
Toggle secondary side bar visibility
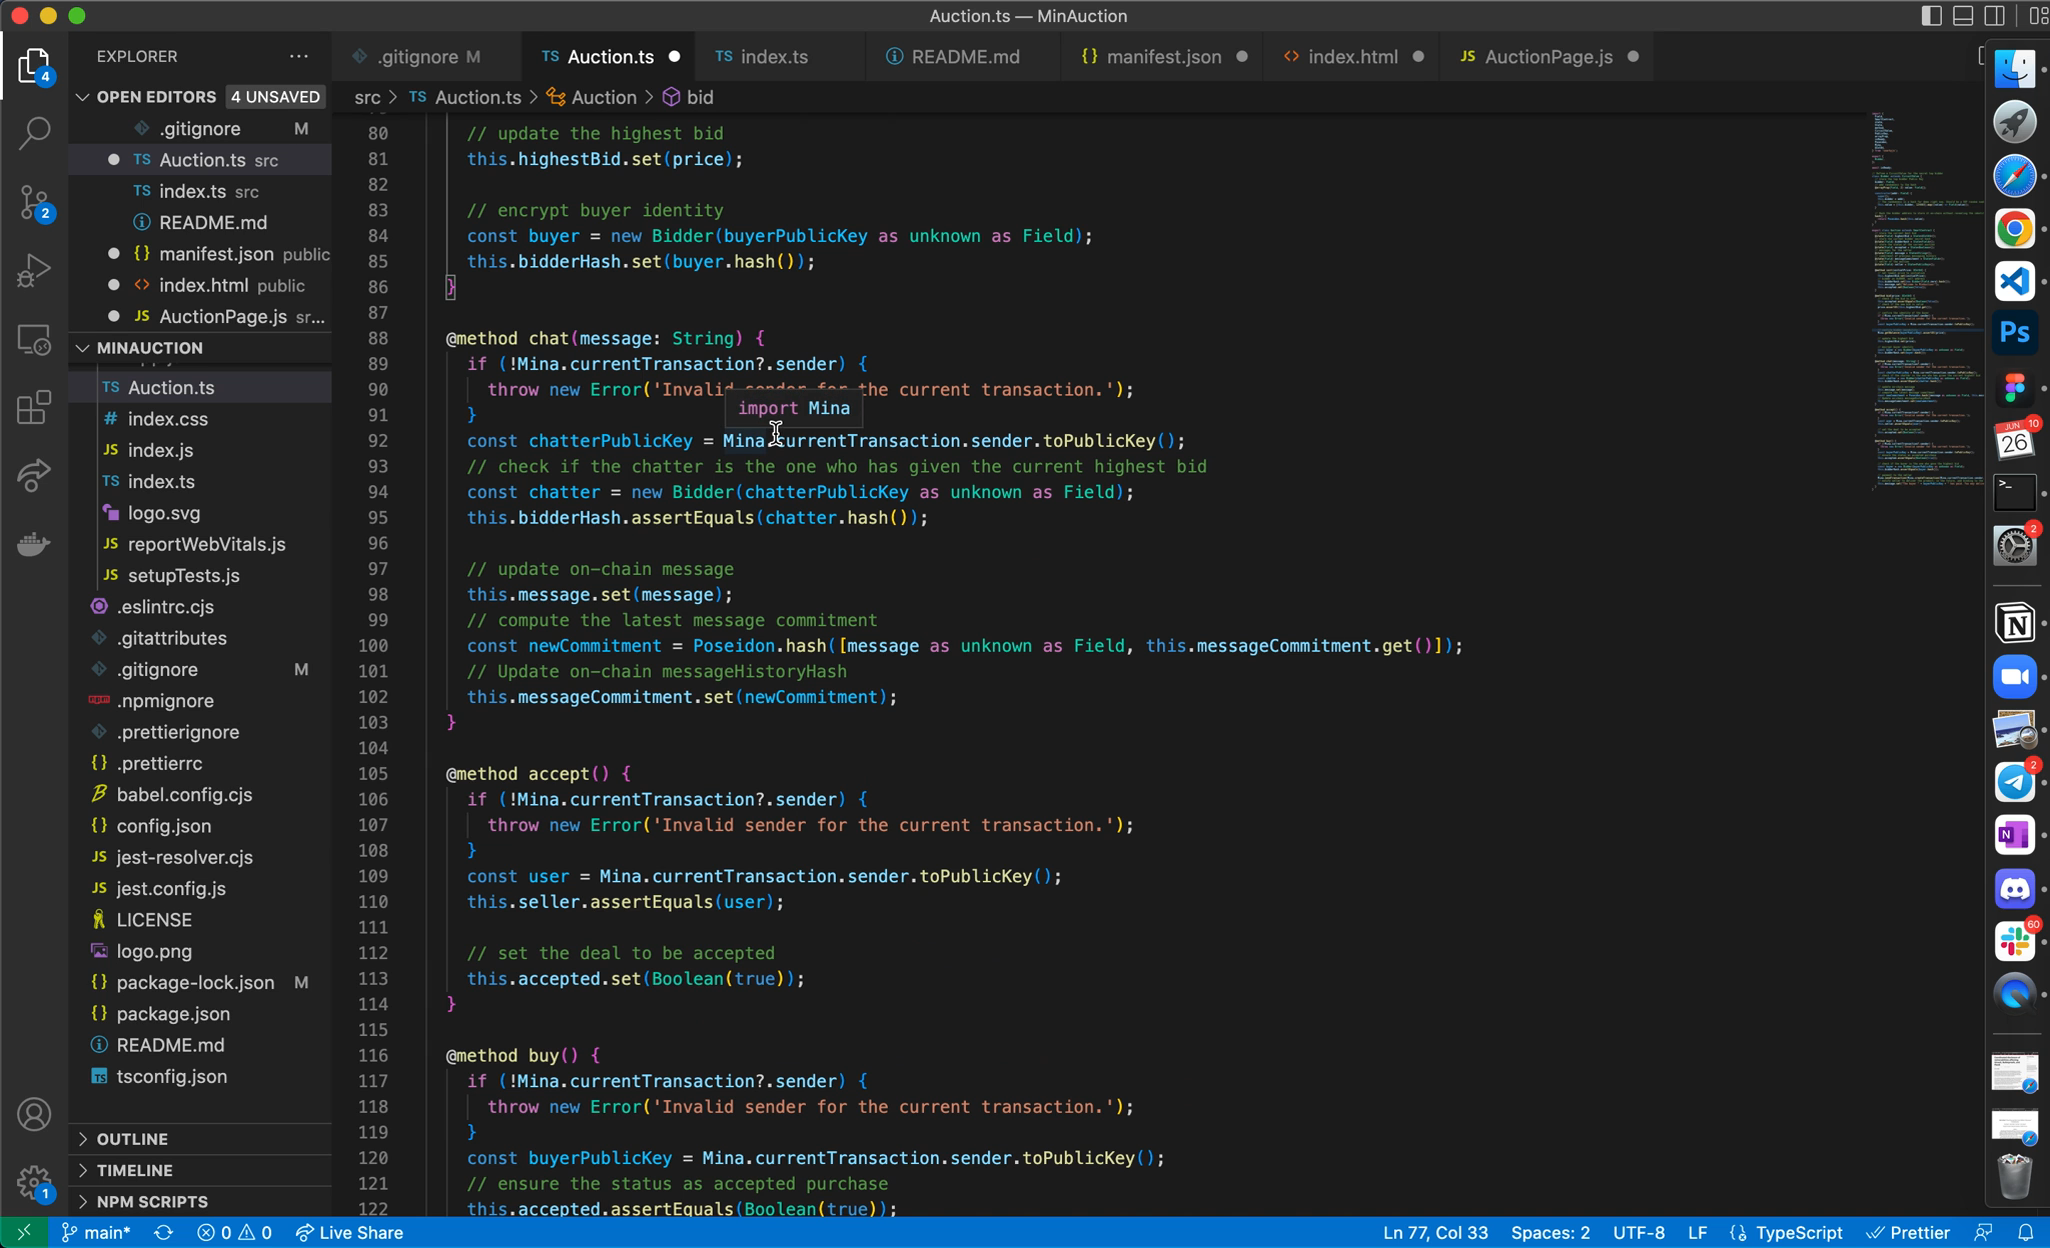coord(1995,16)
